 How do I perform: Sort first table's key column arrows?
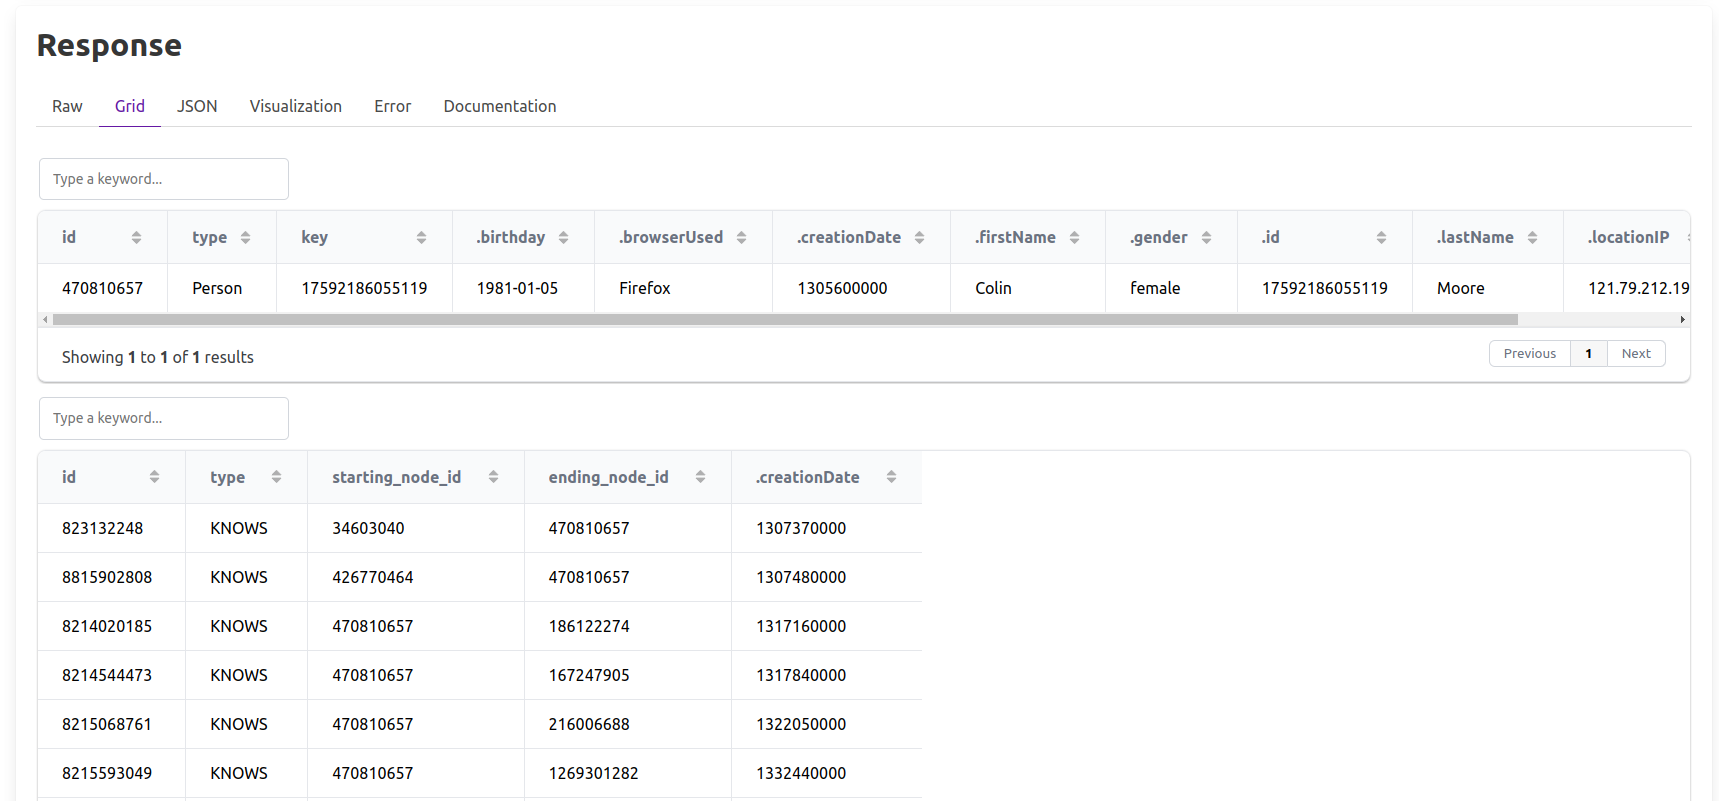pos(421,238)
